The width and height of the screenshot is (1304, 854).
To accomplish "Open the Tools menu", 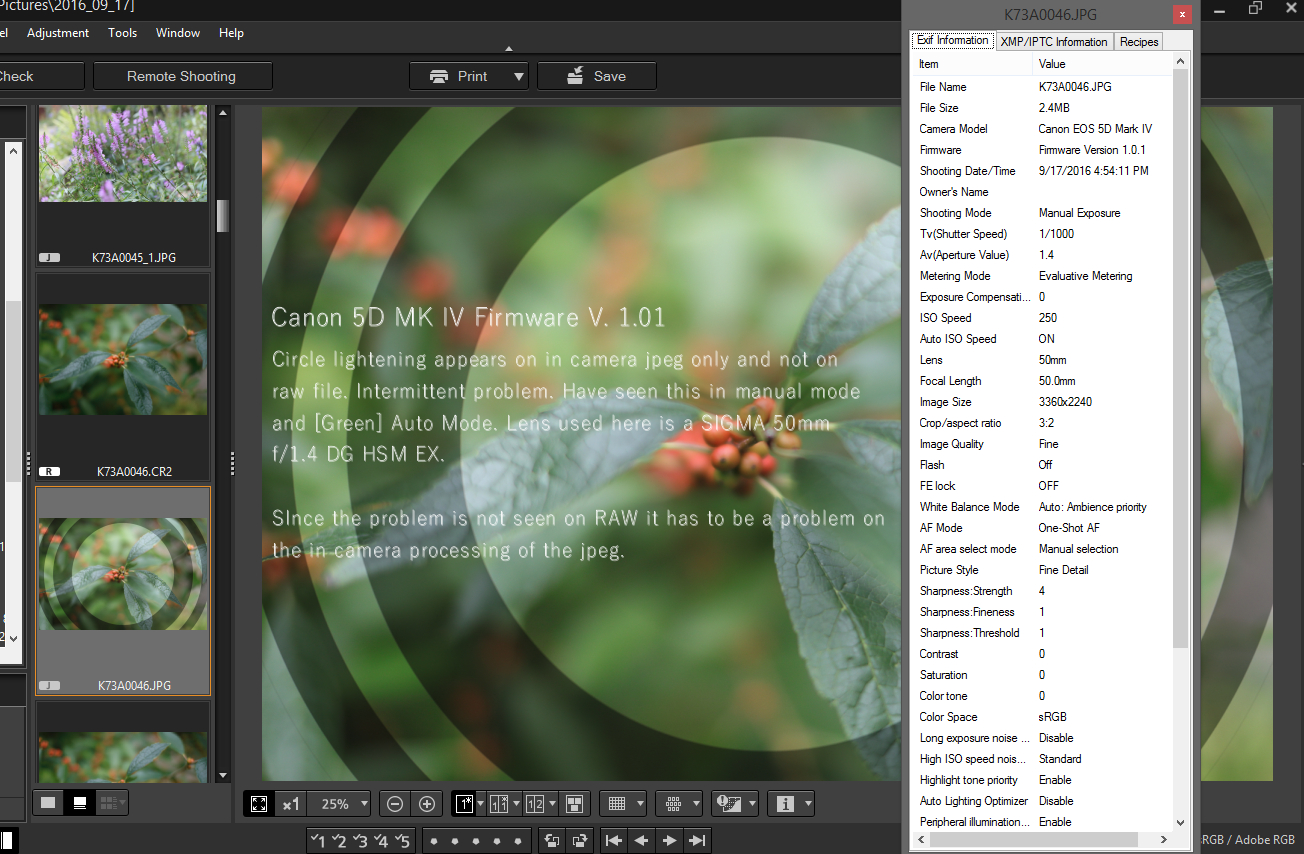I will (122, 32).
